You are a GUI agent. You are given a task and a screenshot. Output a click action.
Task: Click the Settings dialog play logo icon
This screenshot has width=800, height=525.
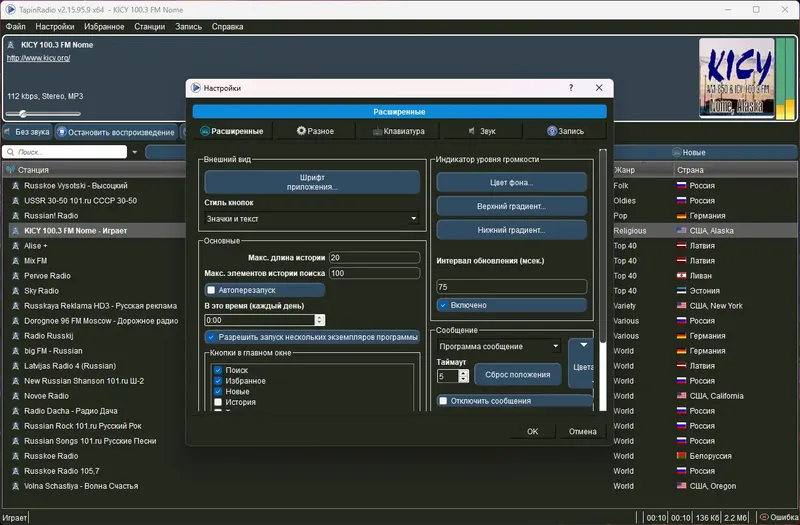pyautogui.click(x=196, y=88)
